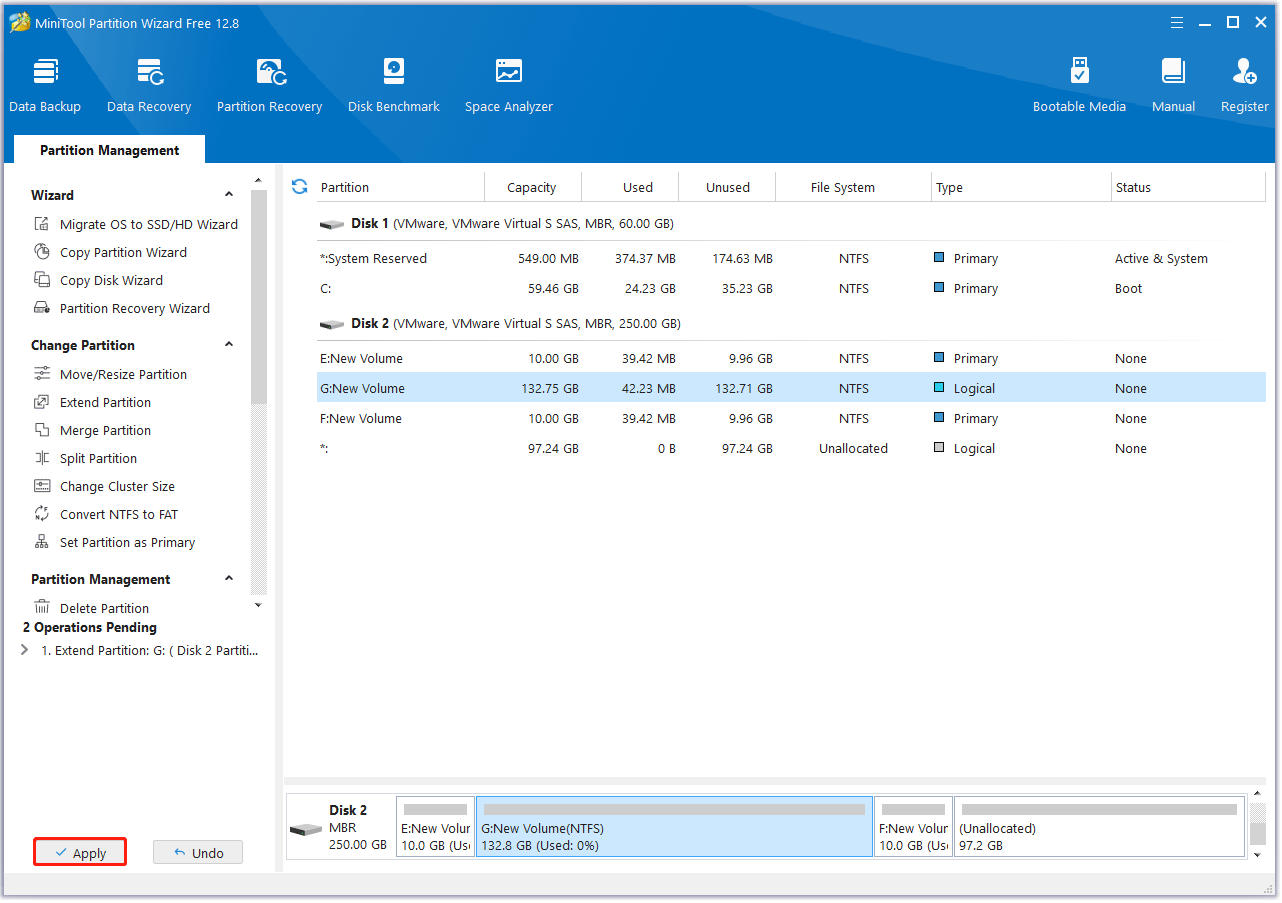Collapse the Change Partition section
Screen dimensions: 1282x903
[x=229, y=345]
